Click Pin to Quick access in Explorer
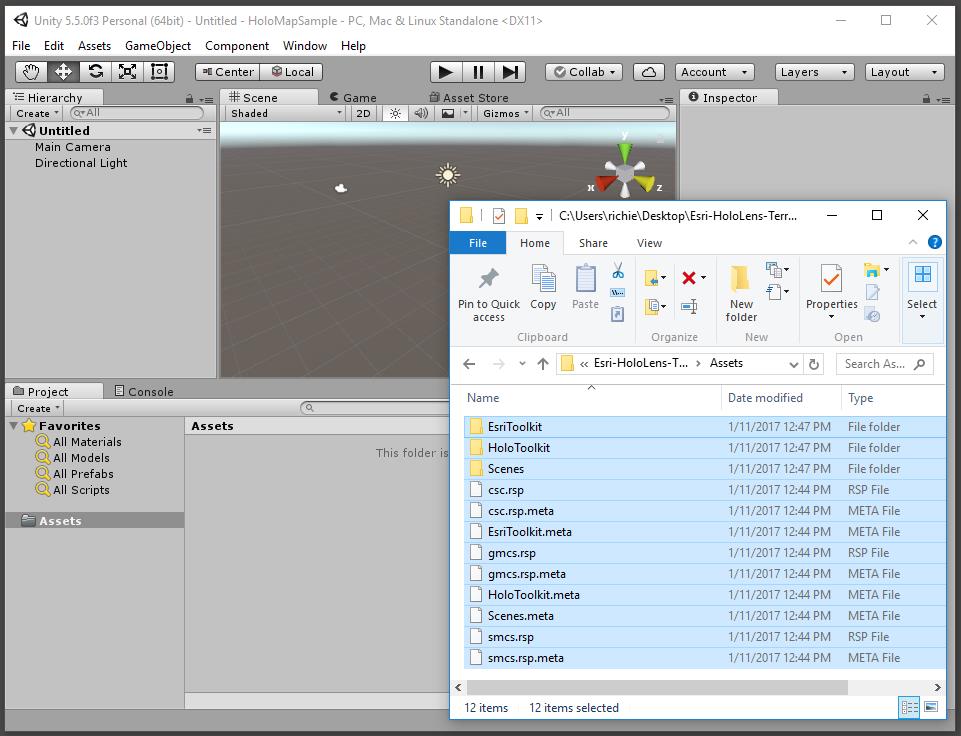961x736 pixels. pos(488,294)
